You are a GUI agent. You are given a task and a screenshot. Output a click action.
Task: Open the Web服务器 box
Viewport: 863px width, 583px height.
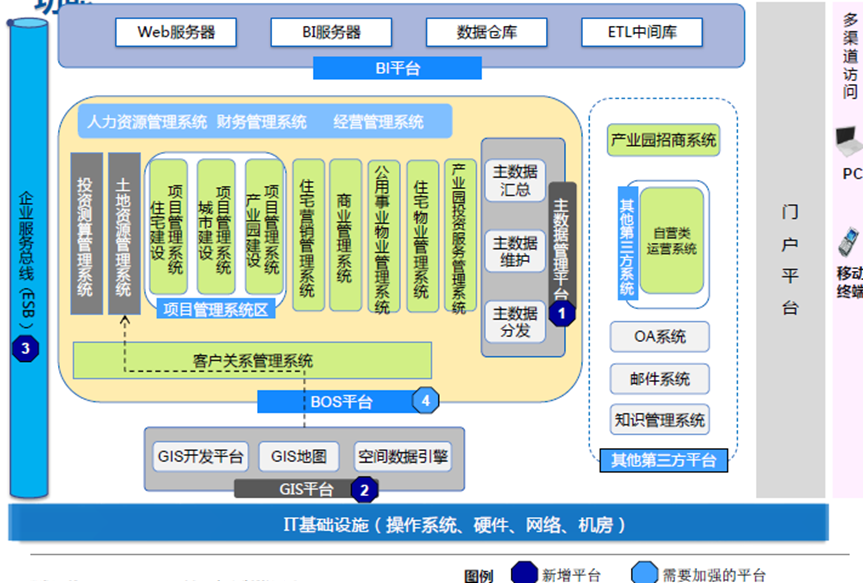176,32
